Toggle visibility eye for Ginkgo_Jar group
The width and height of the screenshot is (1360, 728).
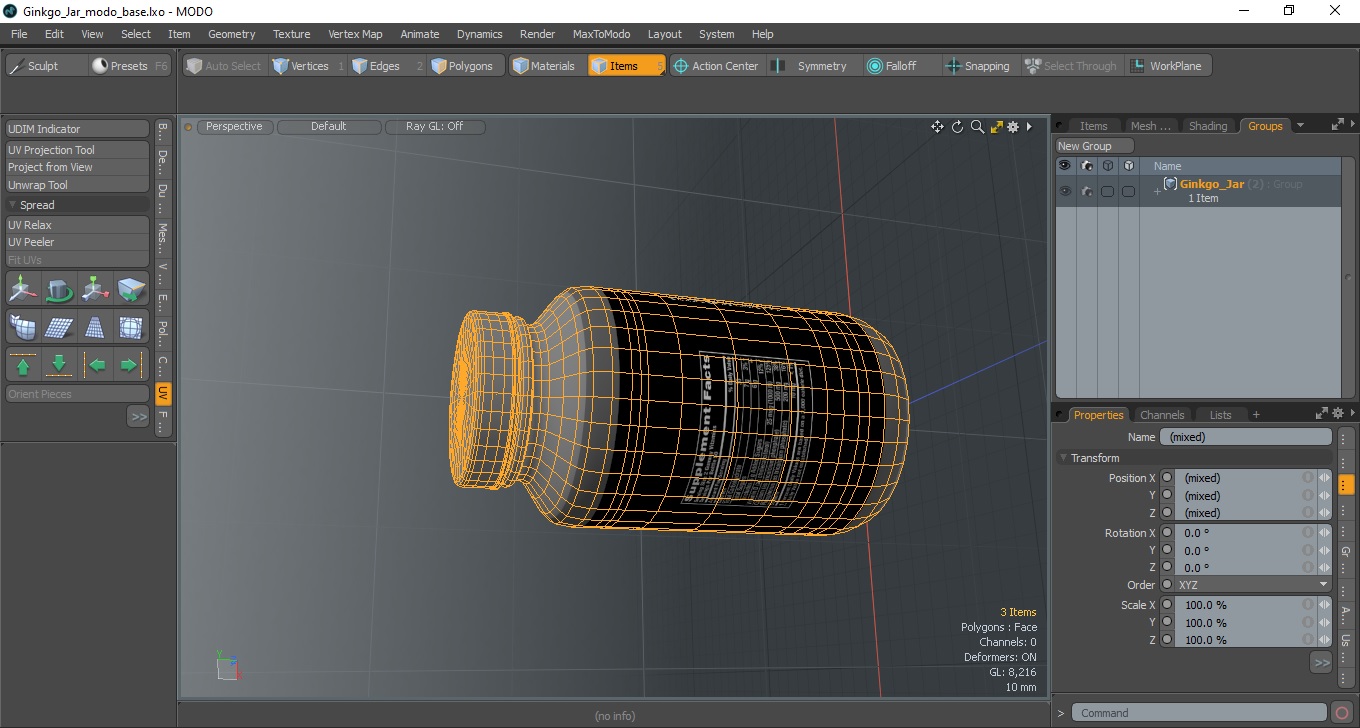(1065, 191)
